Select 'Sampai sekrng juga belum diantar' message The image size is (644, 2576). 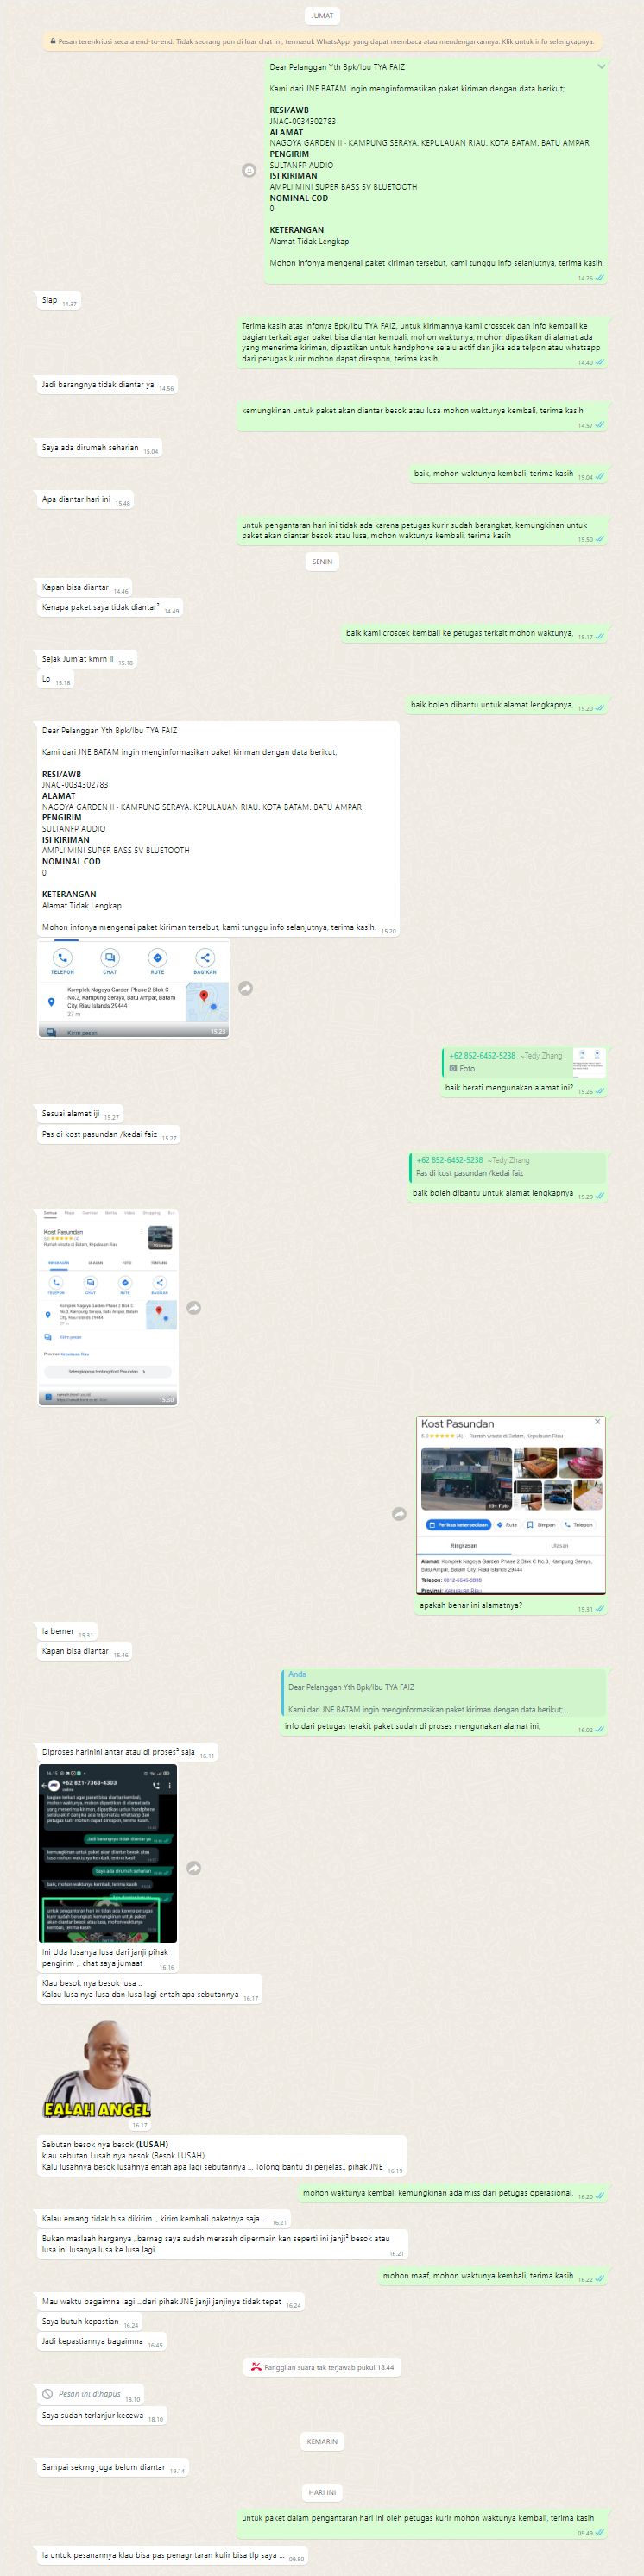113,2468
